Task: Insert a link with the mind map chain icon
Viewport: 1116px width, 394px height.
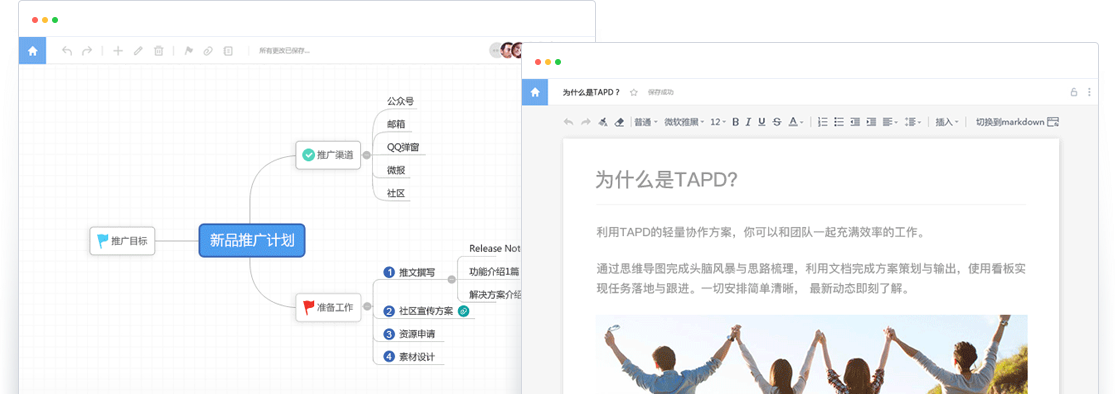Action: (208, 50)
